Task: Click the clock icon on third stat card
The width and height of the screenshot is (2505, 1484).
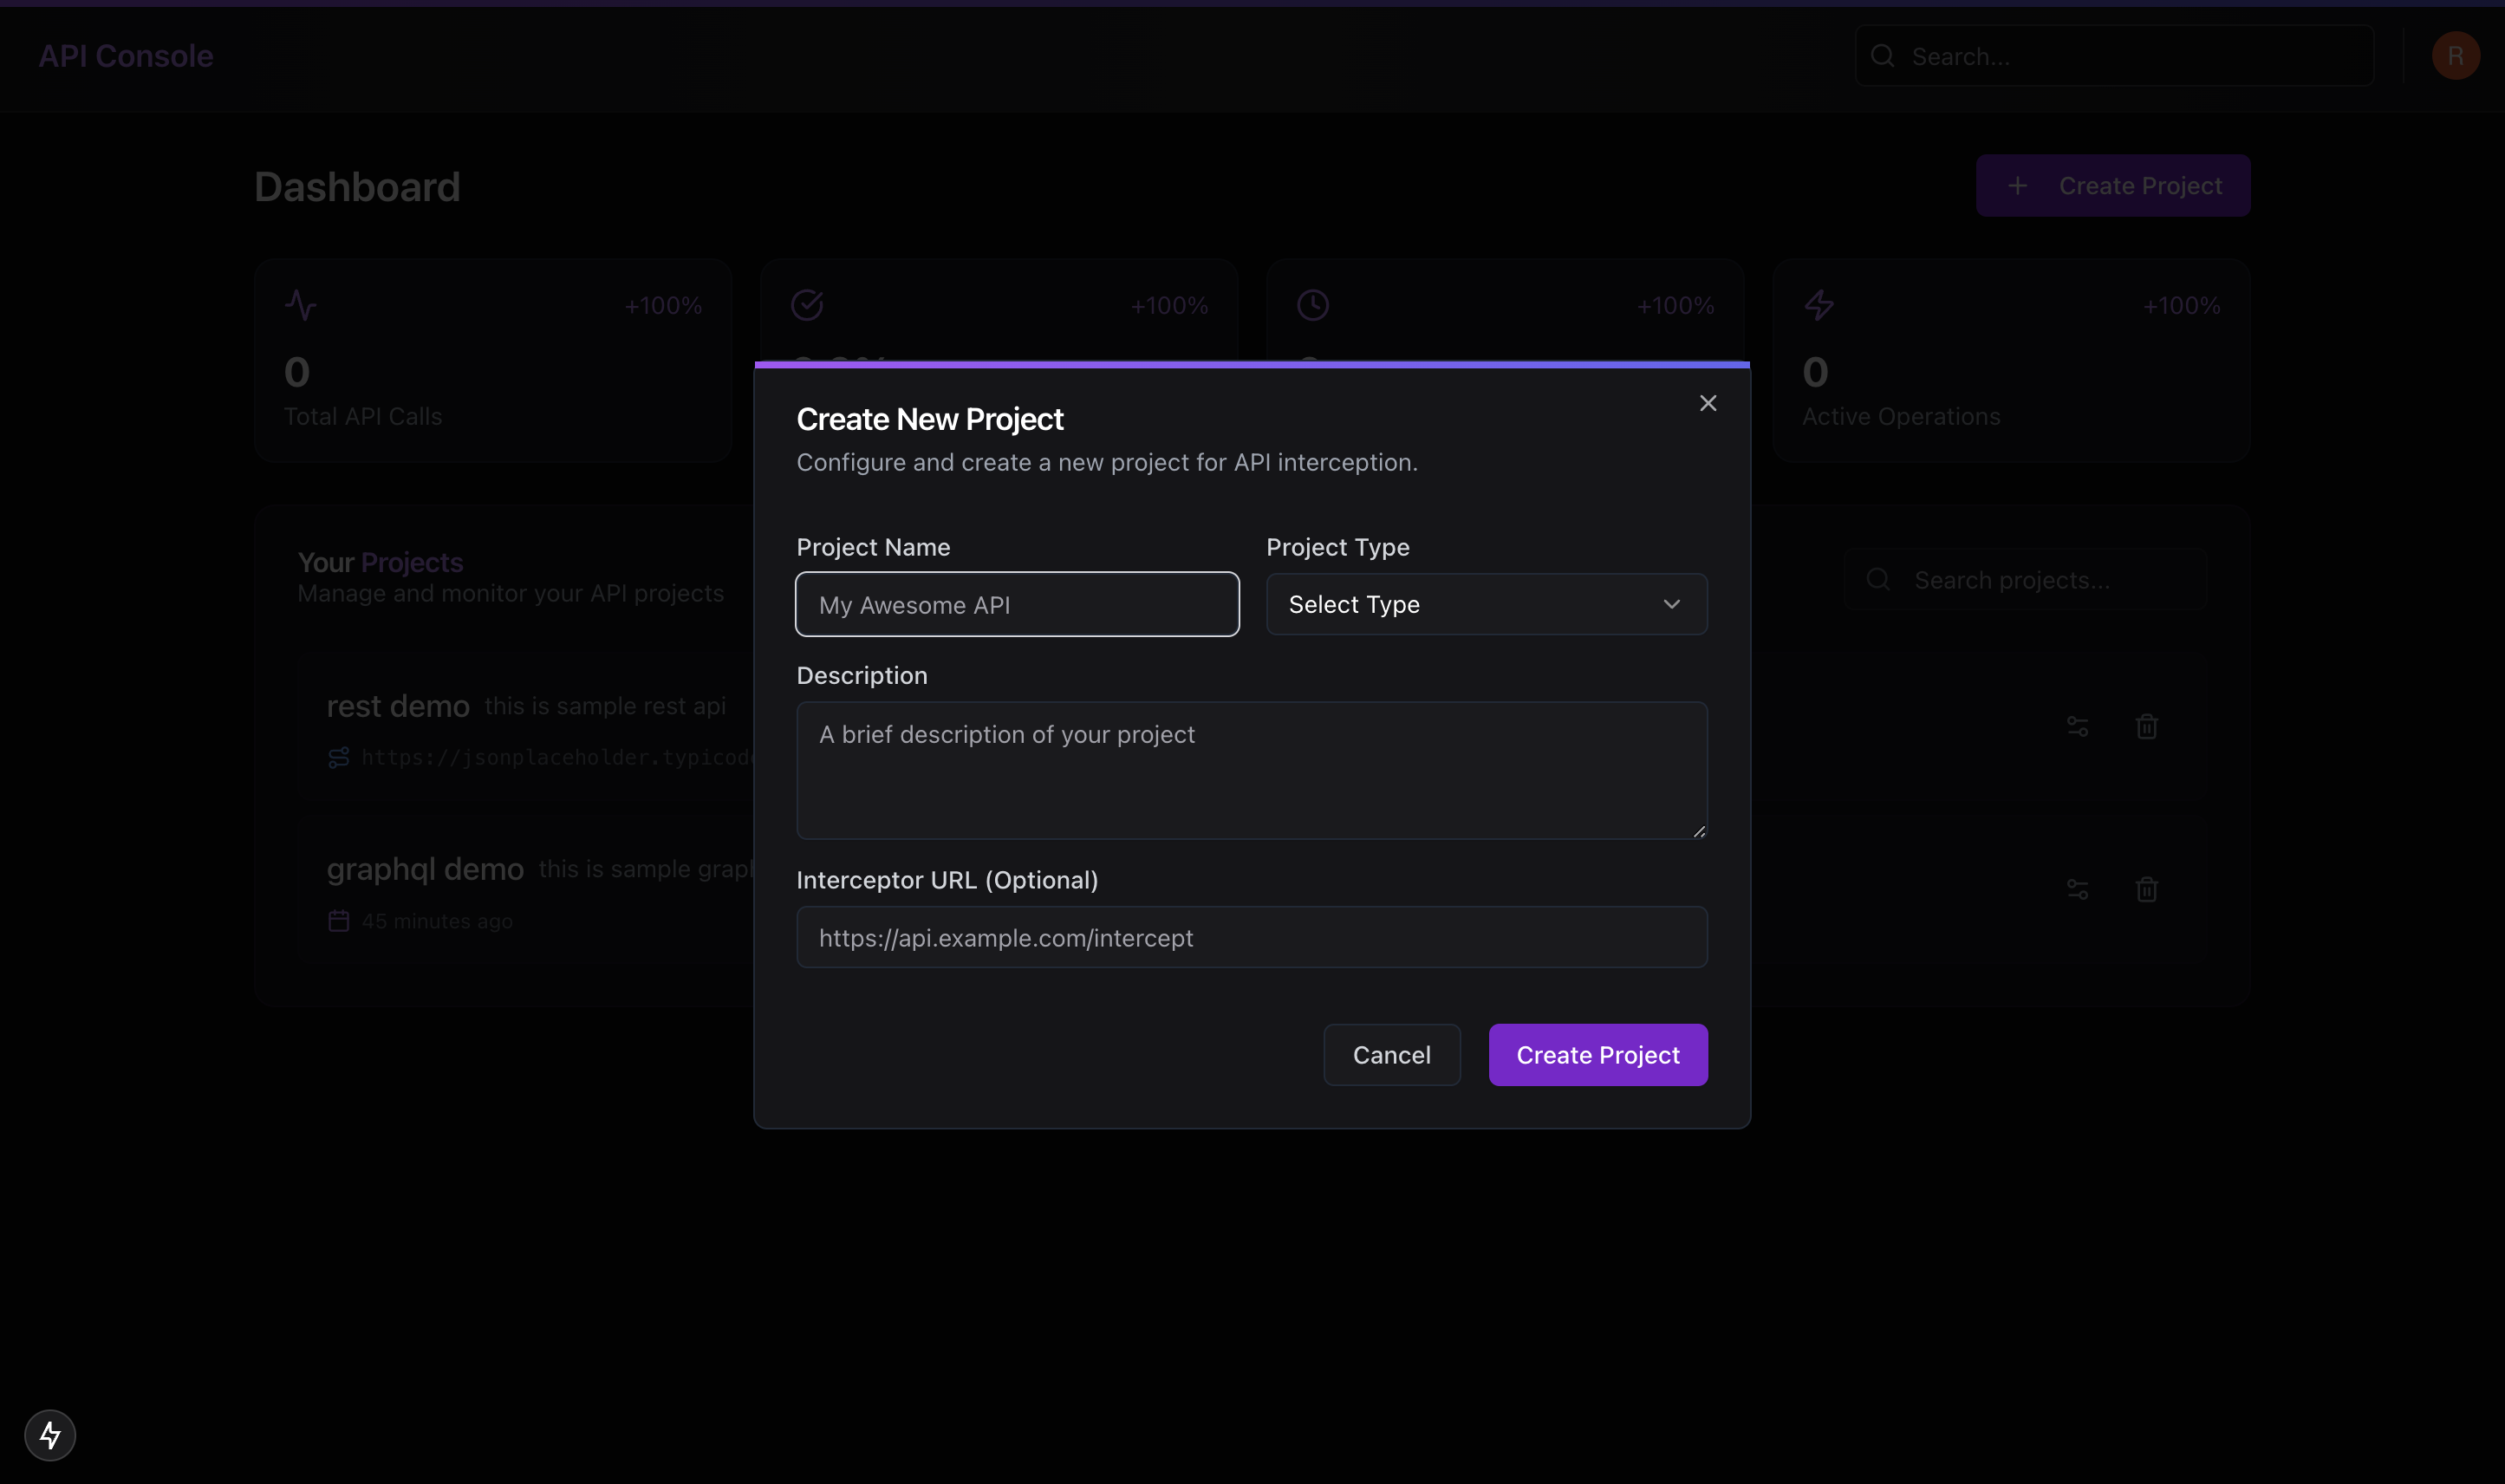Action: point(1313,305)
